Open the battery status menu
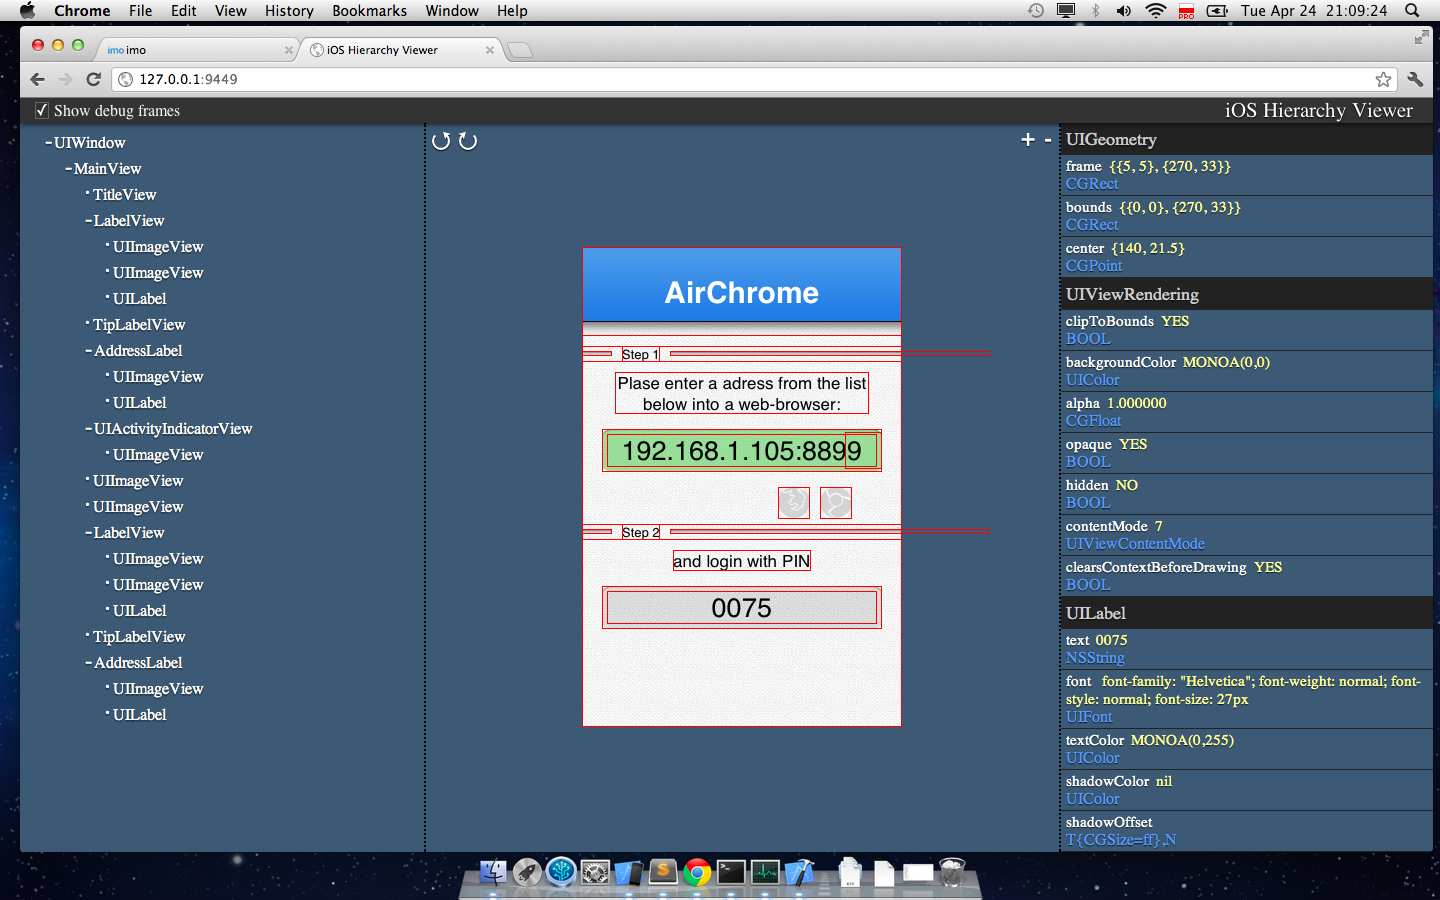1440x900 pixels. coord(1217,11)
